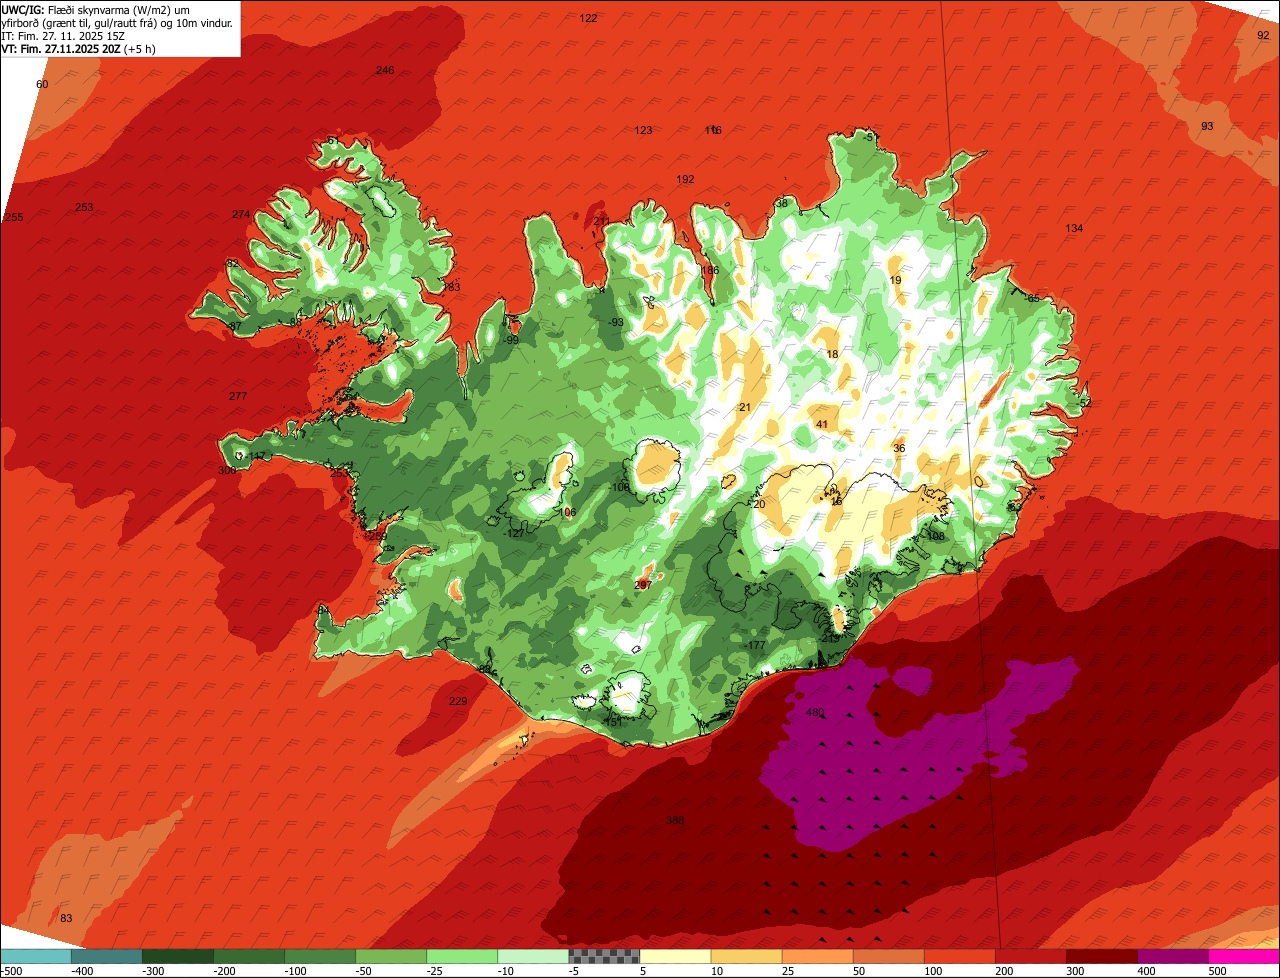Select the 500 legend tick label

[x=1217, y=971]
